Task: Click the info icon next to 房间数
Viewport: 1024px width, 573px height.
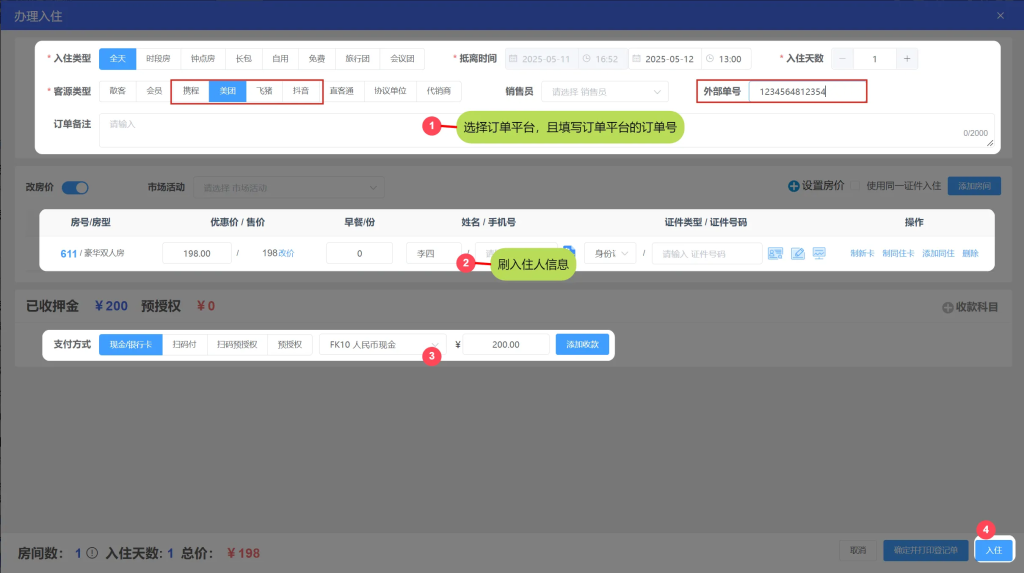Action: point(92,552)
